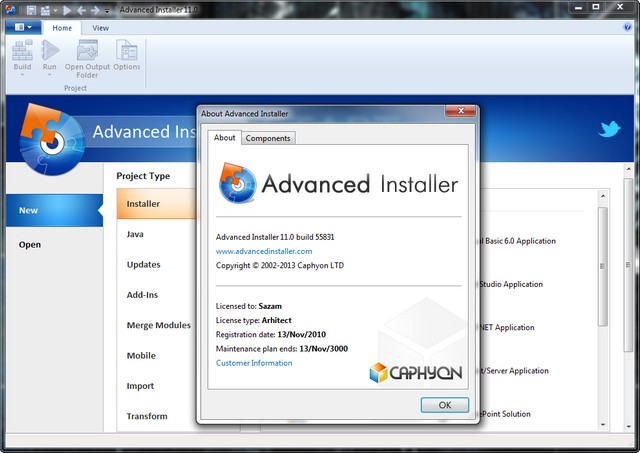This screenshot has height=453, width=640.
Task: Select the New page in sidebar
Action: point(54,210)
